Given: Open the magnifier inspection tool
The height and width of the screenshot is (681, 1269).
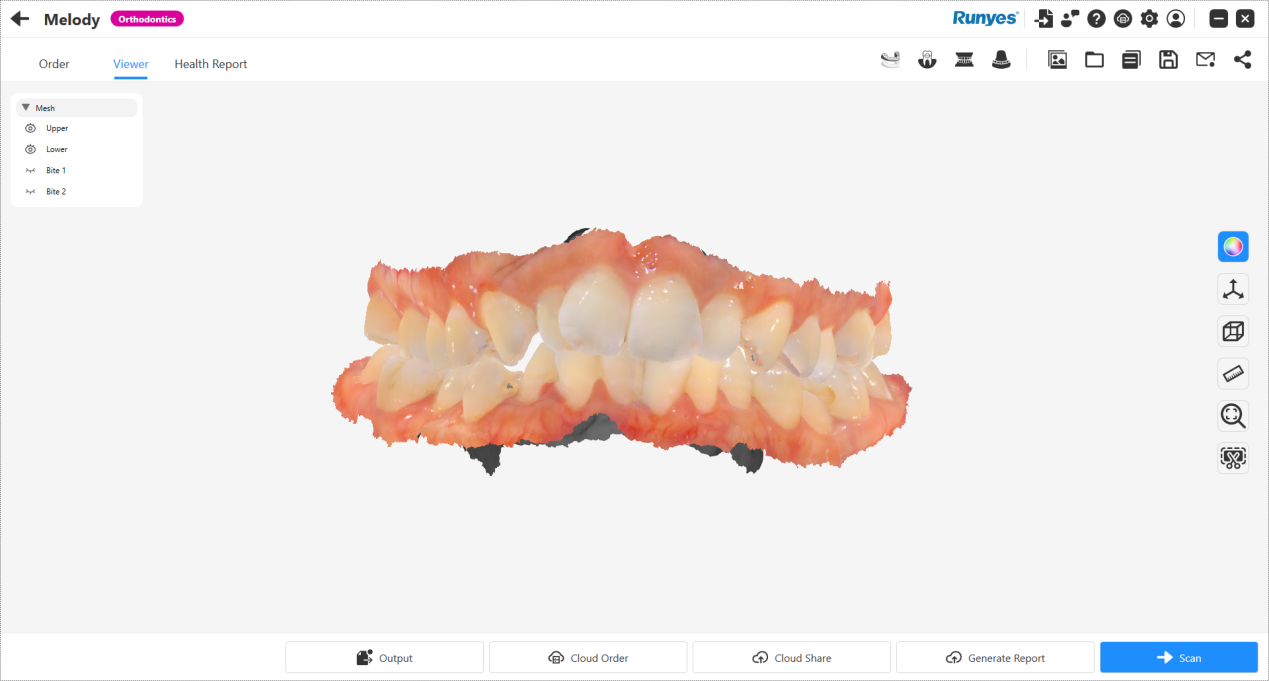Looking at the screenshot, I should tap(1233, 416).
